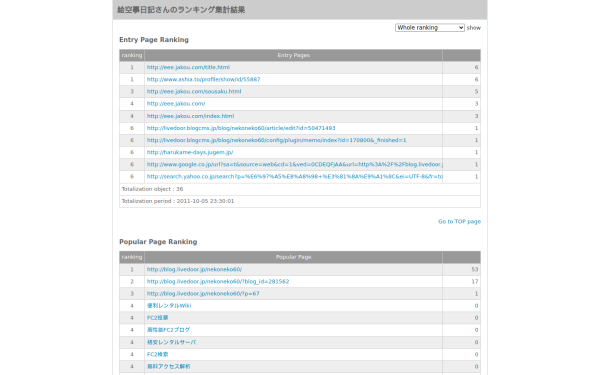Screen dimensions: 600x375
Task: Open the FC2 link ranked directly below 便利レンタルWiki
Action: pyautogui.click(x=158, y=318)
